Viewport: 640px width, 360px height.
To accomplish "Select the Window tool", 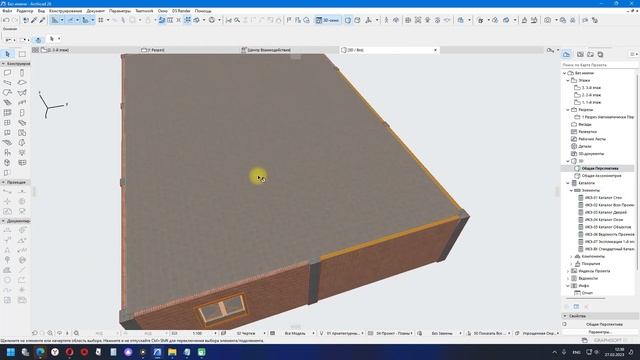I will pos(7,122).
